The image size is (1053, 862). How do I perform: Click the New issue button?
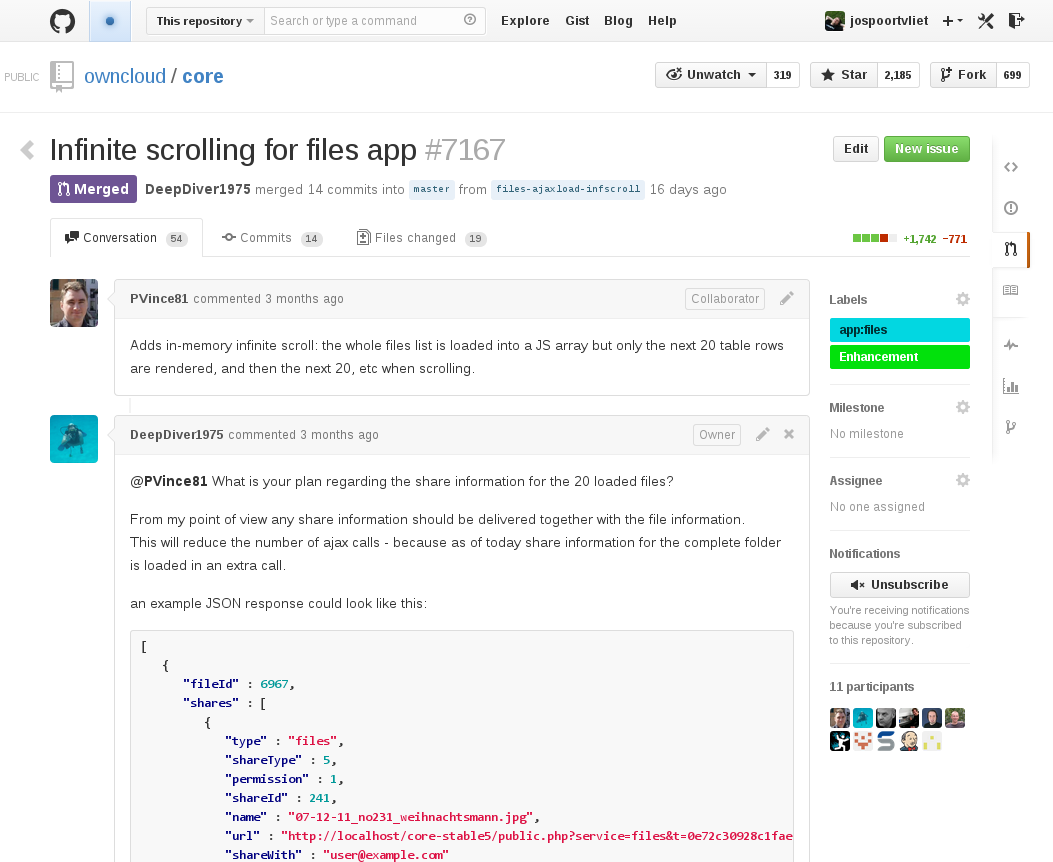point(927,149)
